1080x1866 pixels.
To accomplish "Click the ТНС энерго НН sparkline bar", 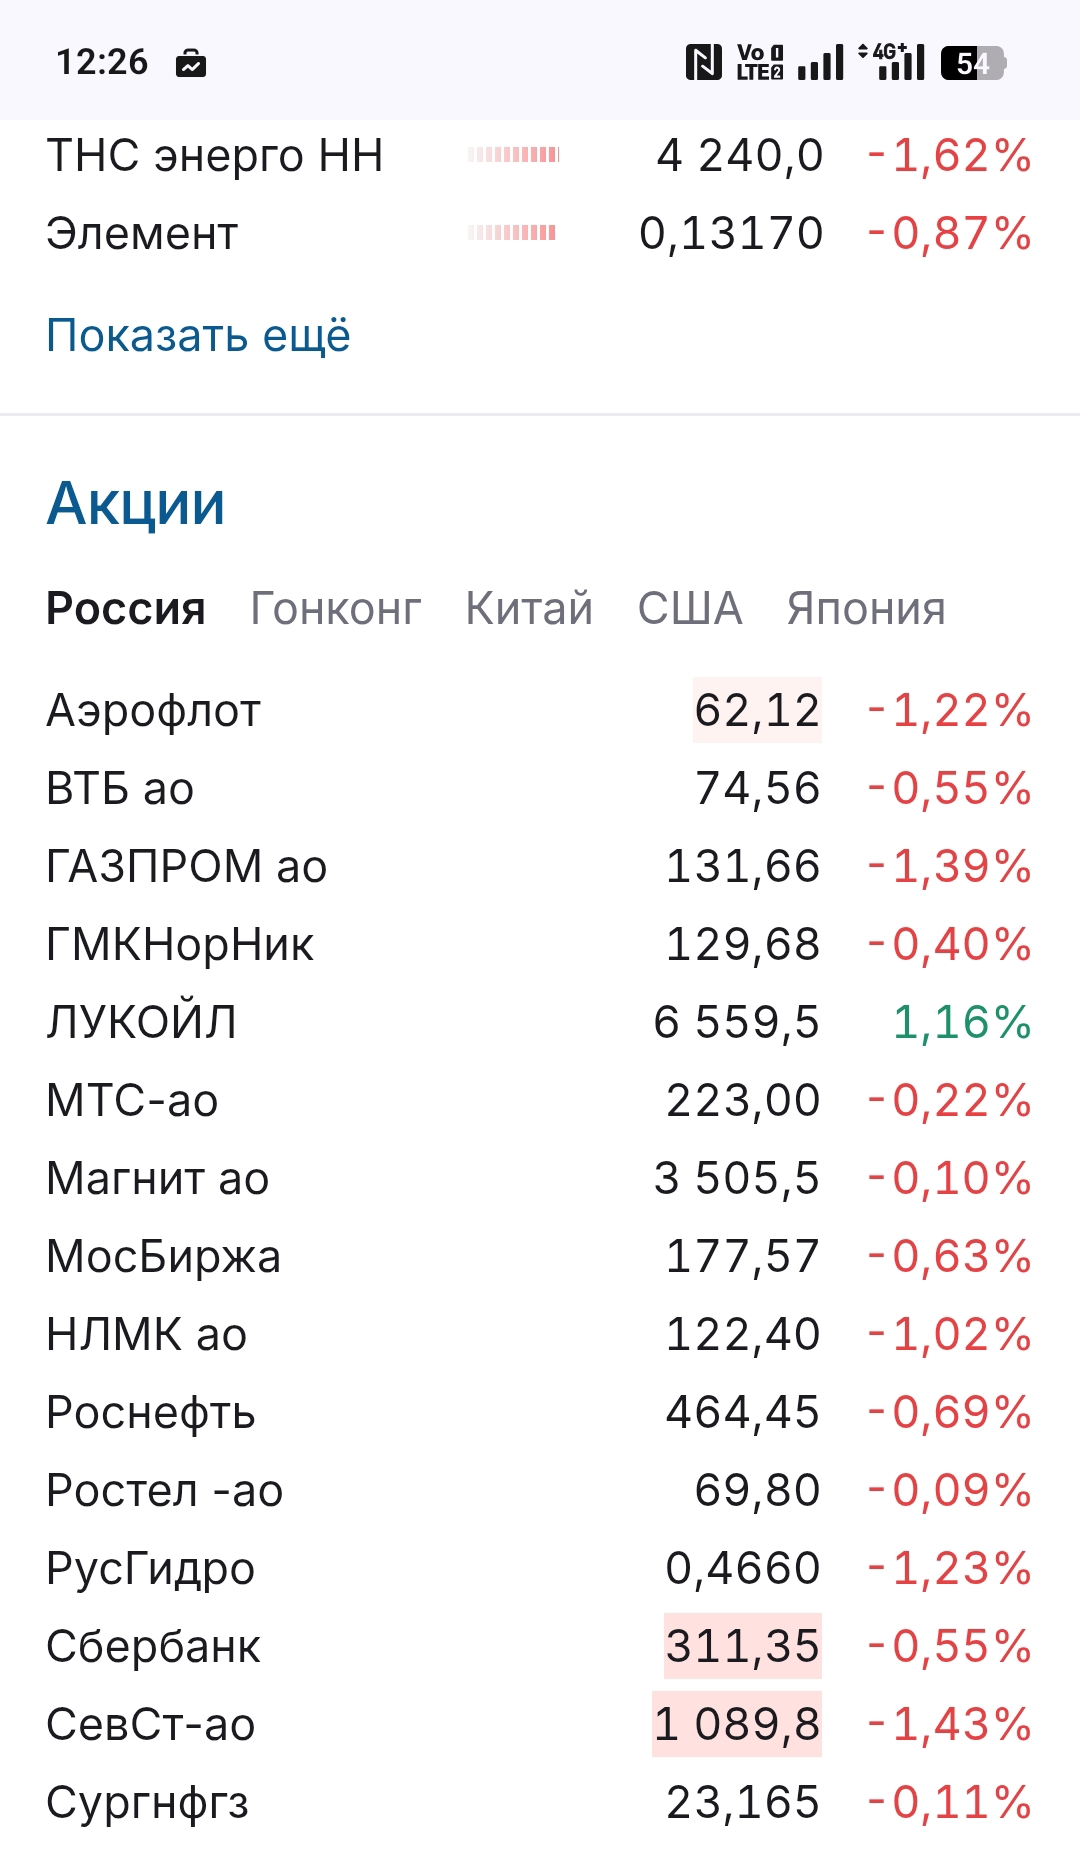I will [514, 155].
